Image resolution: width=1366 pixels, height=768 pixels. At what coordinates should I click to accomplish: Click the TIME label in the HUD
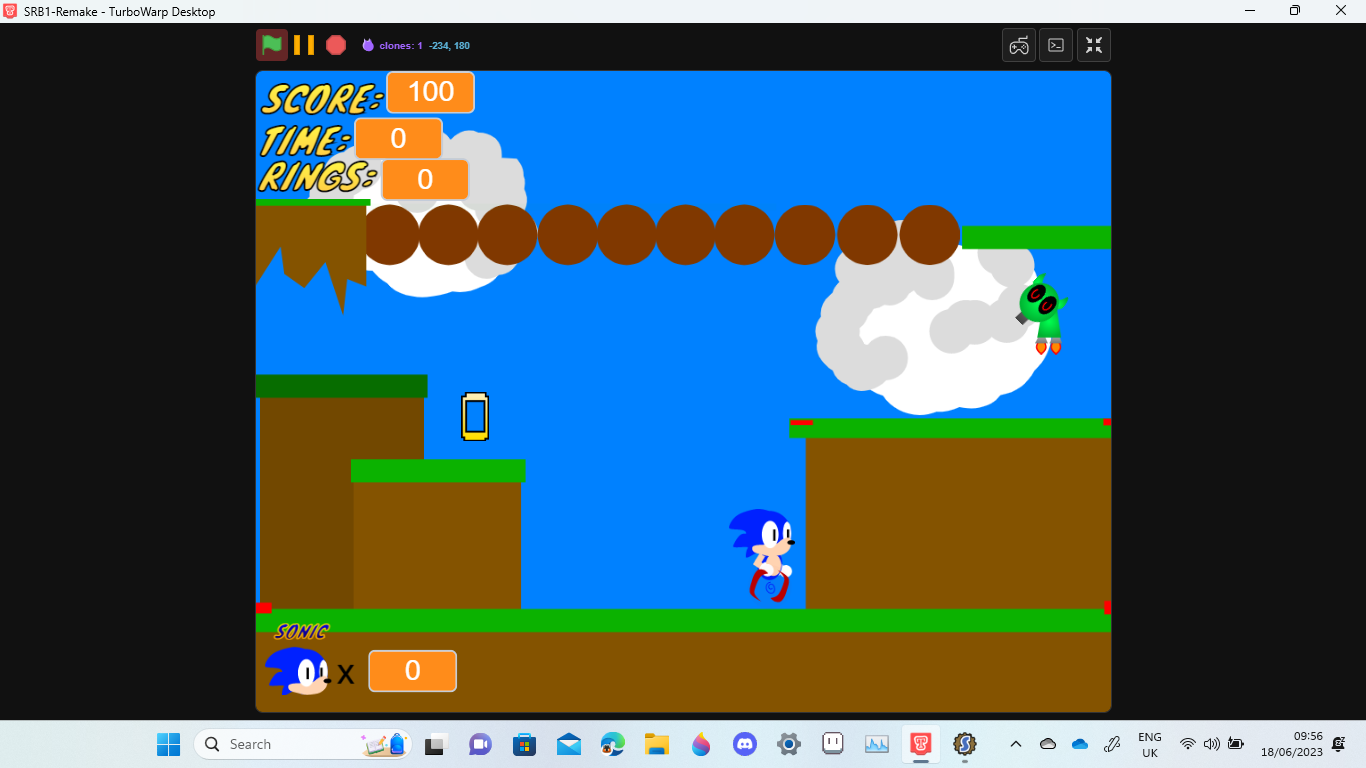(x=306, y=139)
